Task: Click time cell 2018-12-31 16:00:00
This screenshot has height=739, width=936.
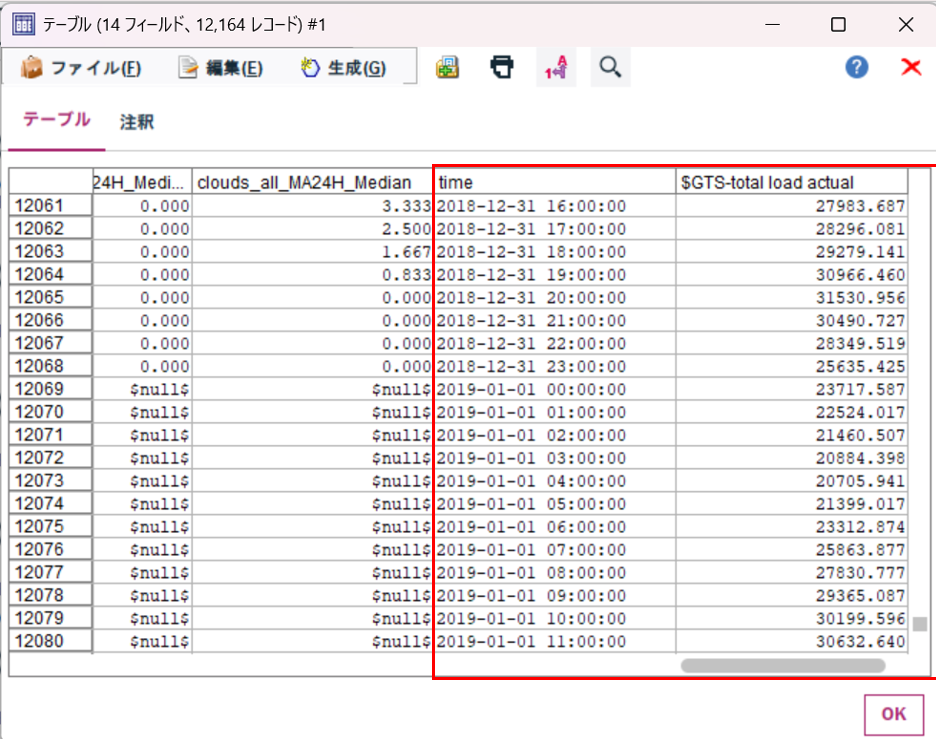Action: click(x=555, y=206)
